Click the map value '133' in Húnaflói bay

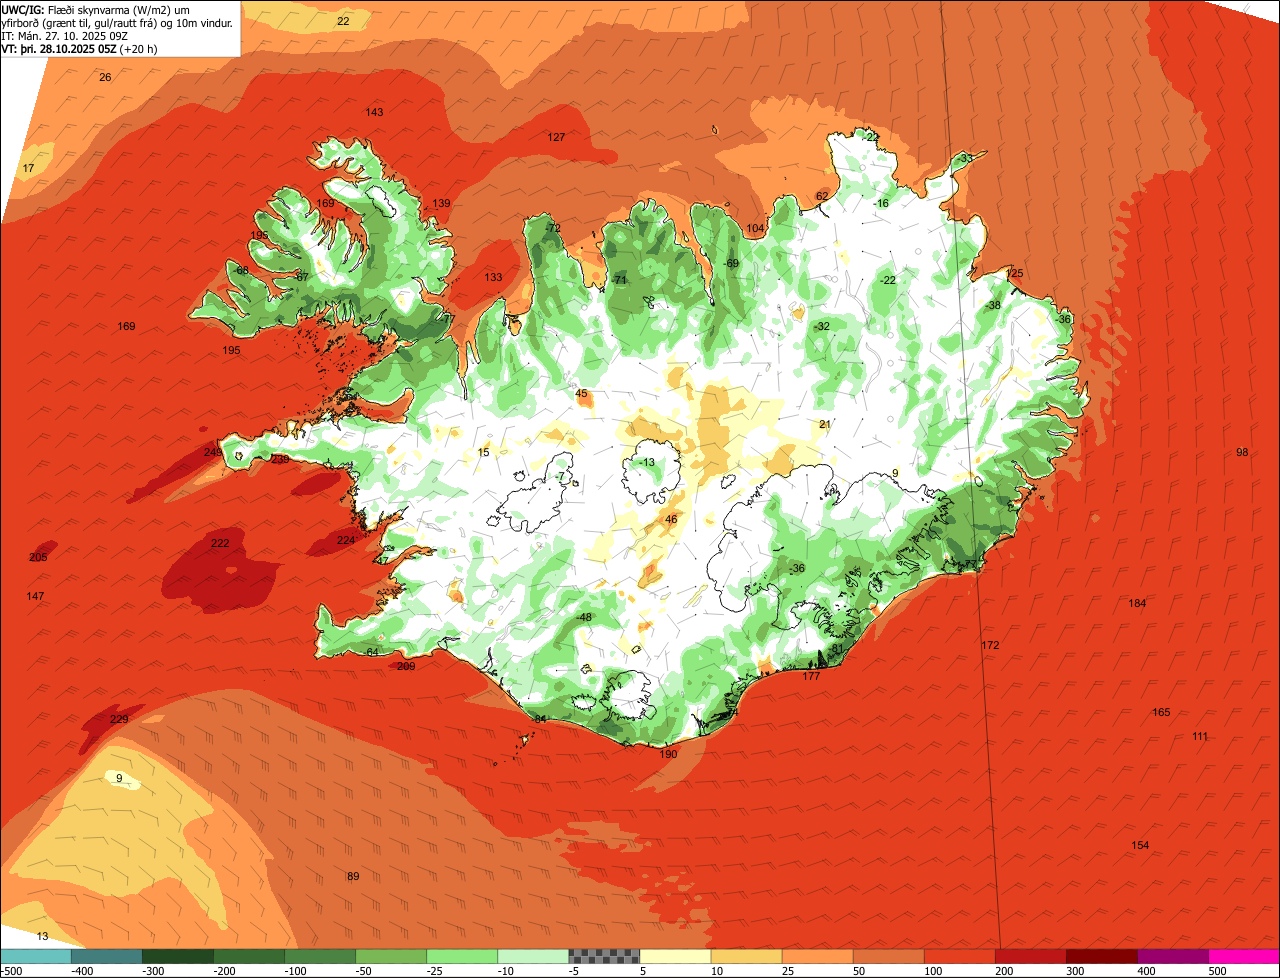point(493,277)
